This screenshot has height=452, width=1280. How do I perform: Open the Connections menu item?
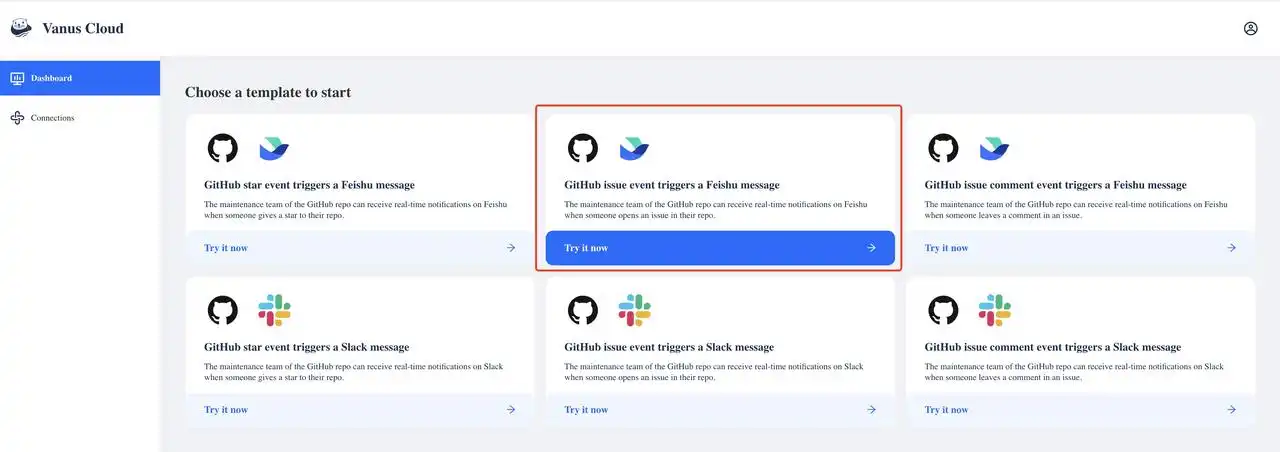pyautogui.click(x=80, y=118)
